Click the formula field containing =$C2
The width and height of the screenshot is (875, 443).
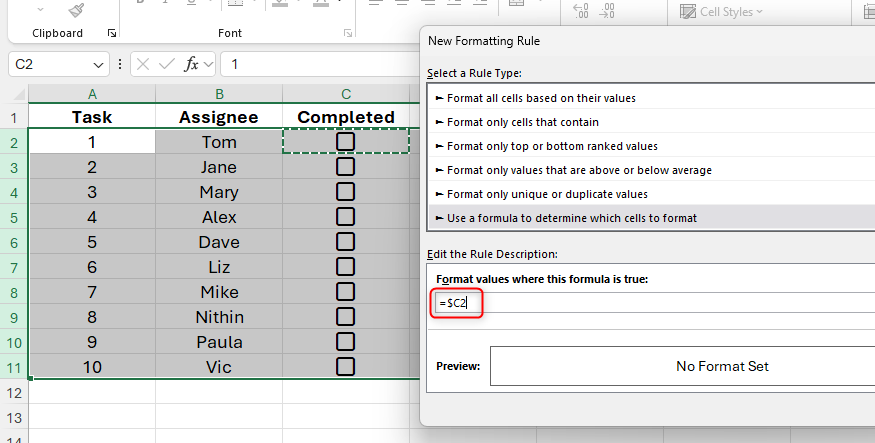[x=650, y=302]
